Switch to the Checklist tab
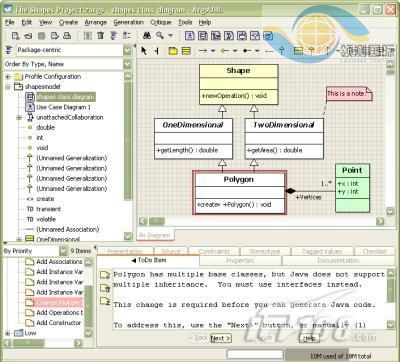Screen dimensions: 400x362 (374, 251)
